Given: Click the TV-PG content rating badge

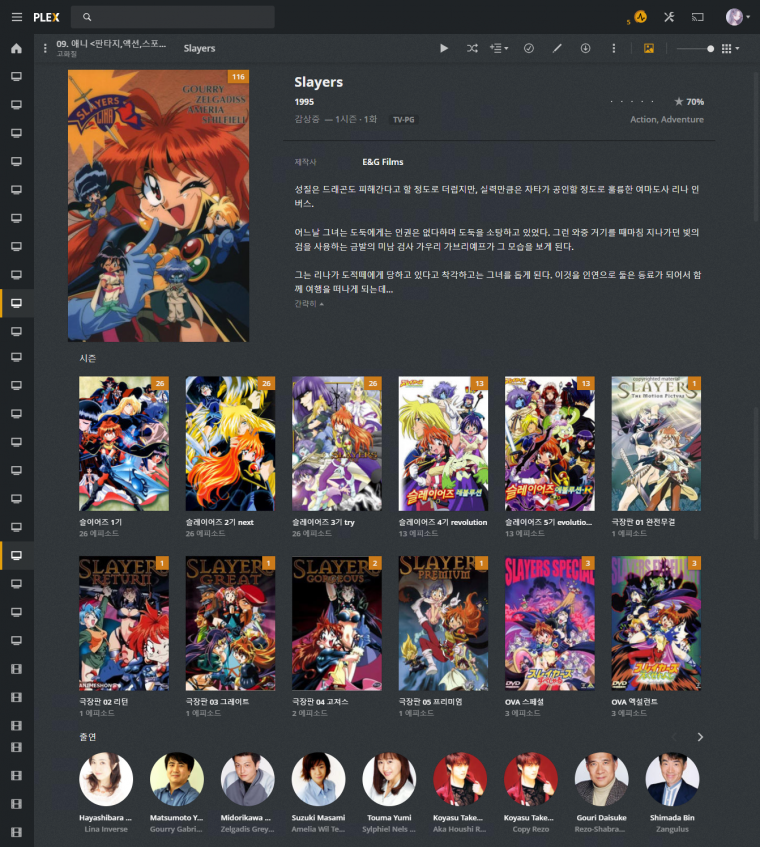Looking at the screenshot, I should [x=403, y=119].
